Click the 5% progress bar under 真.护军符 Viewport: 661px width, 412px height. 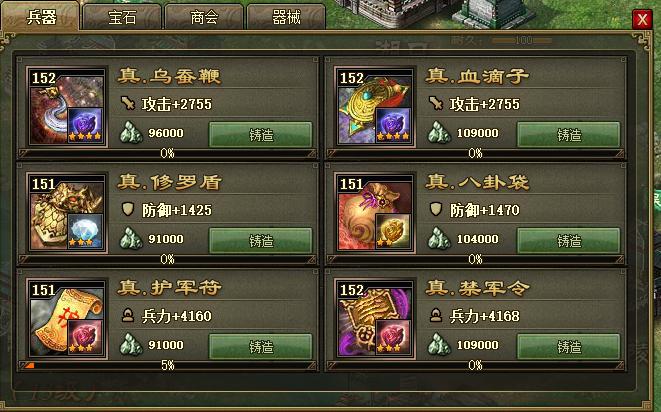pos(168,365)
